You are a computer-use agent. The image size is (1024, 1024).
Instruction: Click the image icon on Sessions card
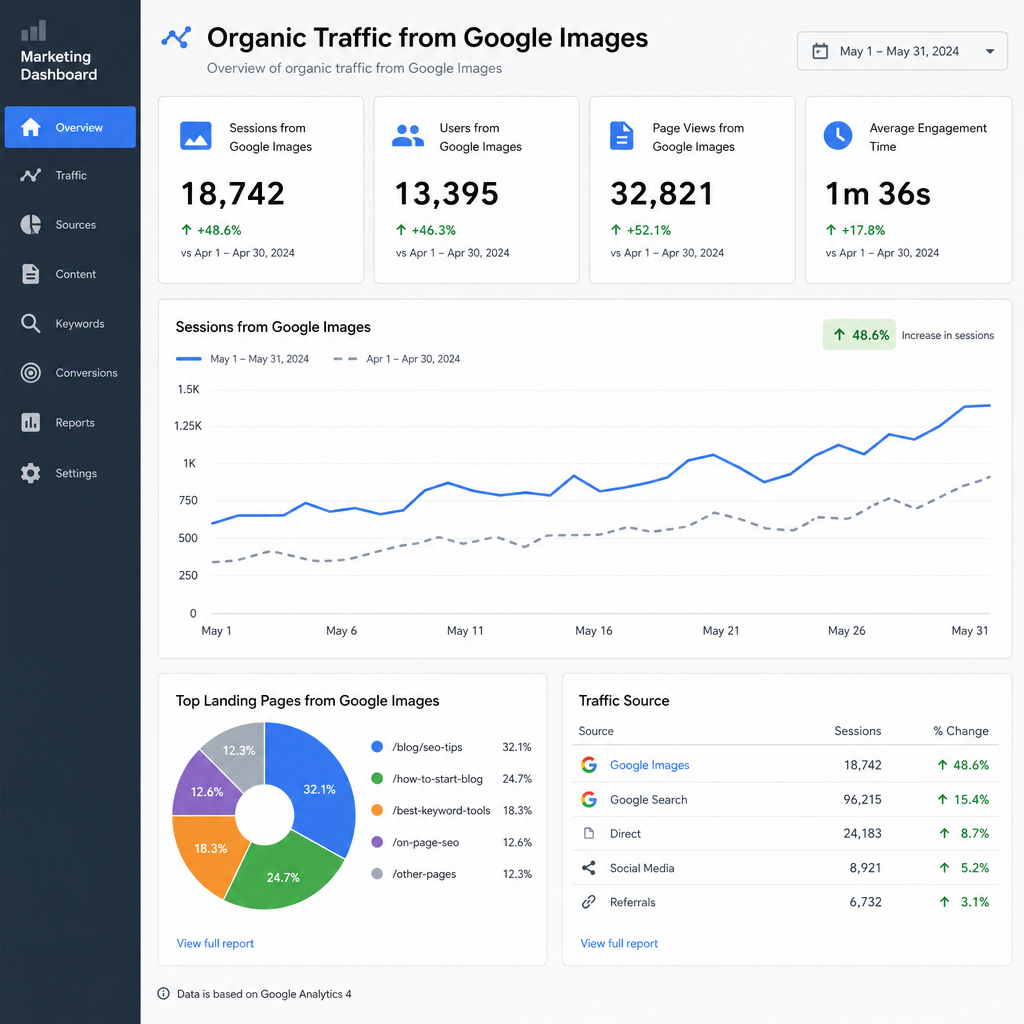pyautogui.click(x=195, y=136)
